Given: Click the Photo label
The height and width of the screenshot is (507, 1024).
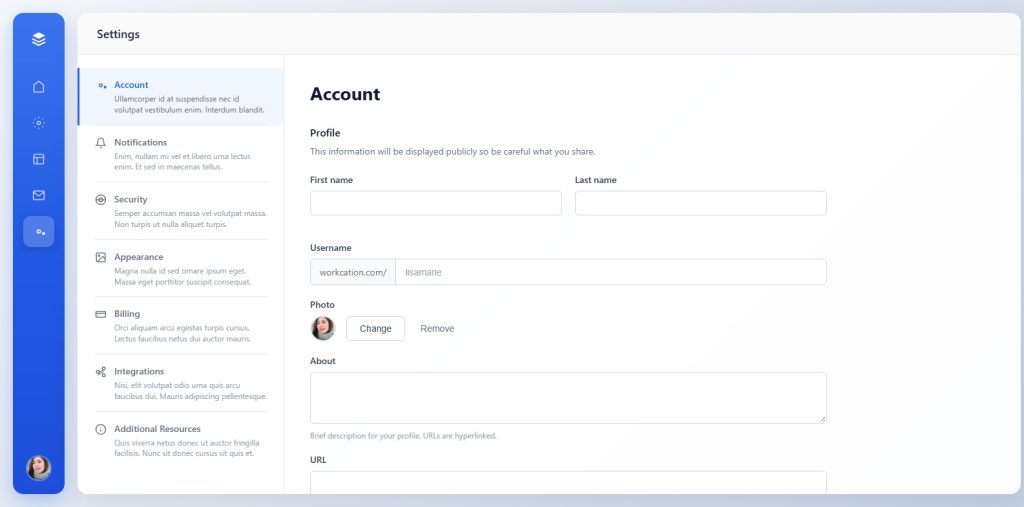Looking at the screenshot, I should (322, 305).
